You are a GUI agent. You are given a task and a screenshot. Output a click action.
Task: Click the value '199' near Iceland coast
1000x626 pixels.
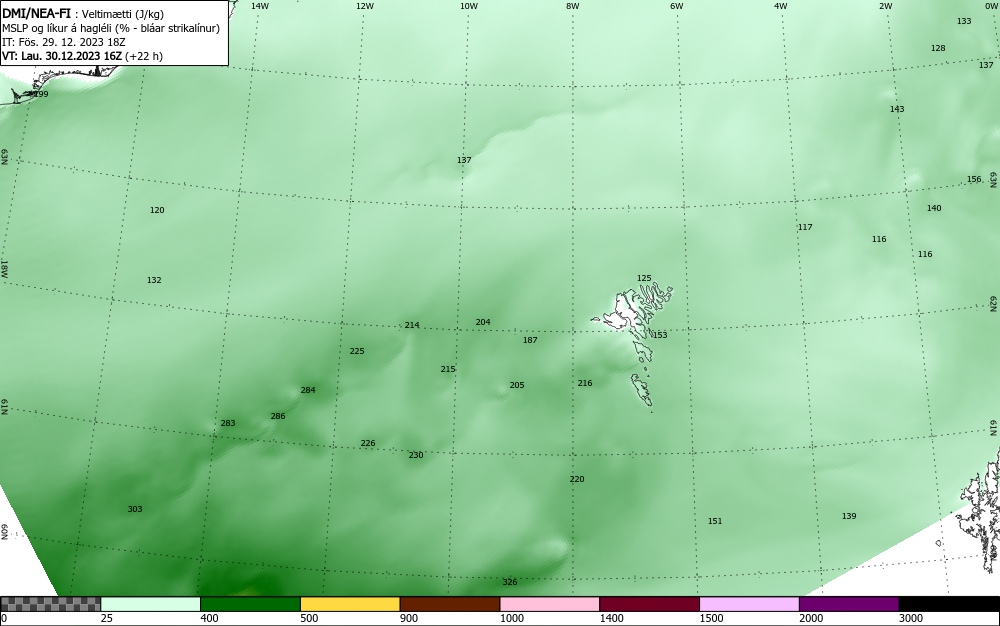pos(41,94)
